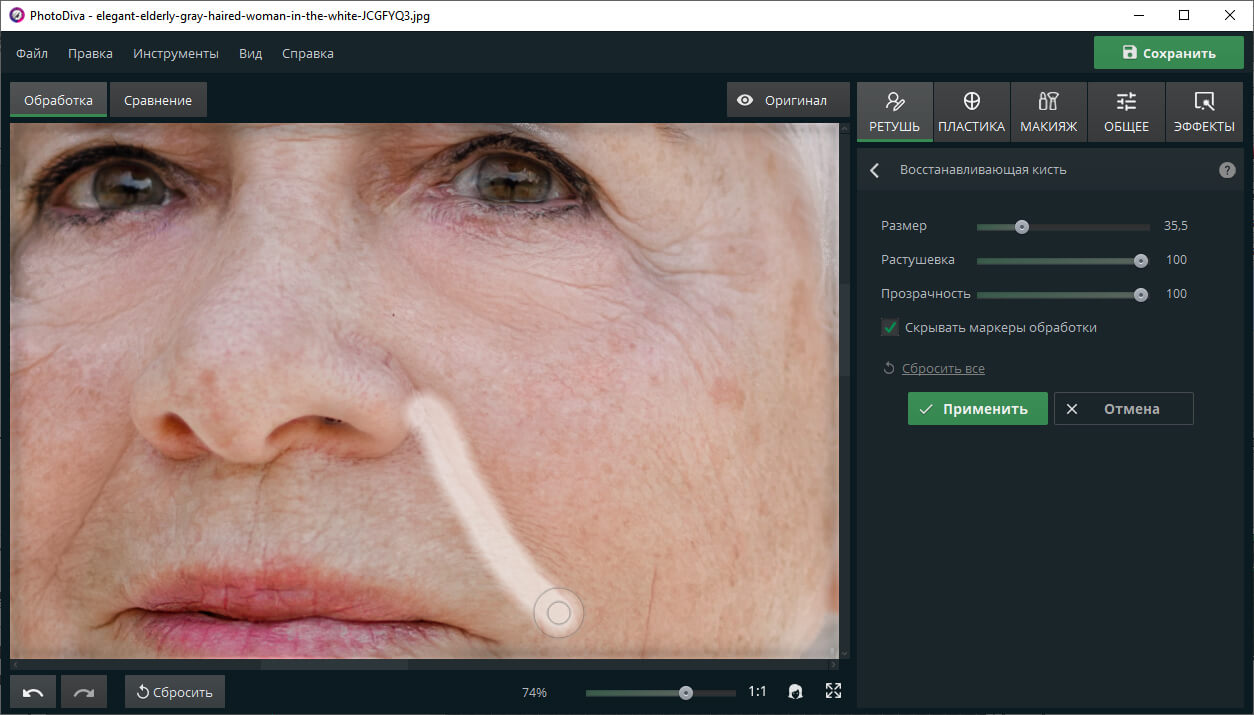Open the Макияж makeup tab
Screen dimensions: 1254x715
(1048, 112)
